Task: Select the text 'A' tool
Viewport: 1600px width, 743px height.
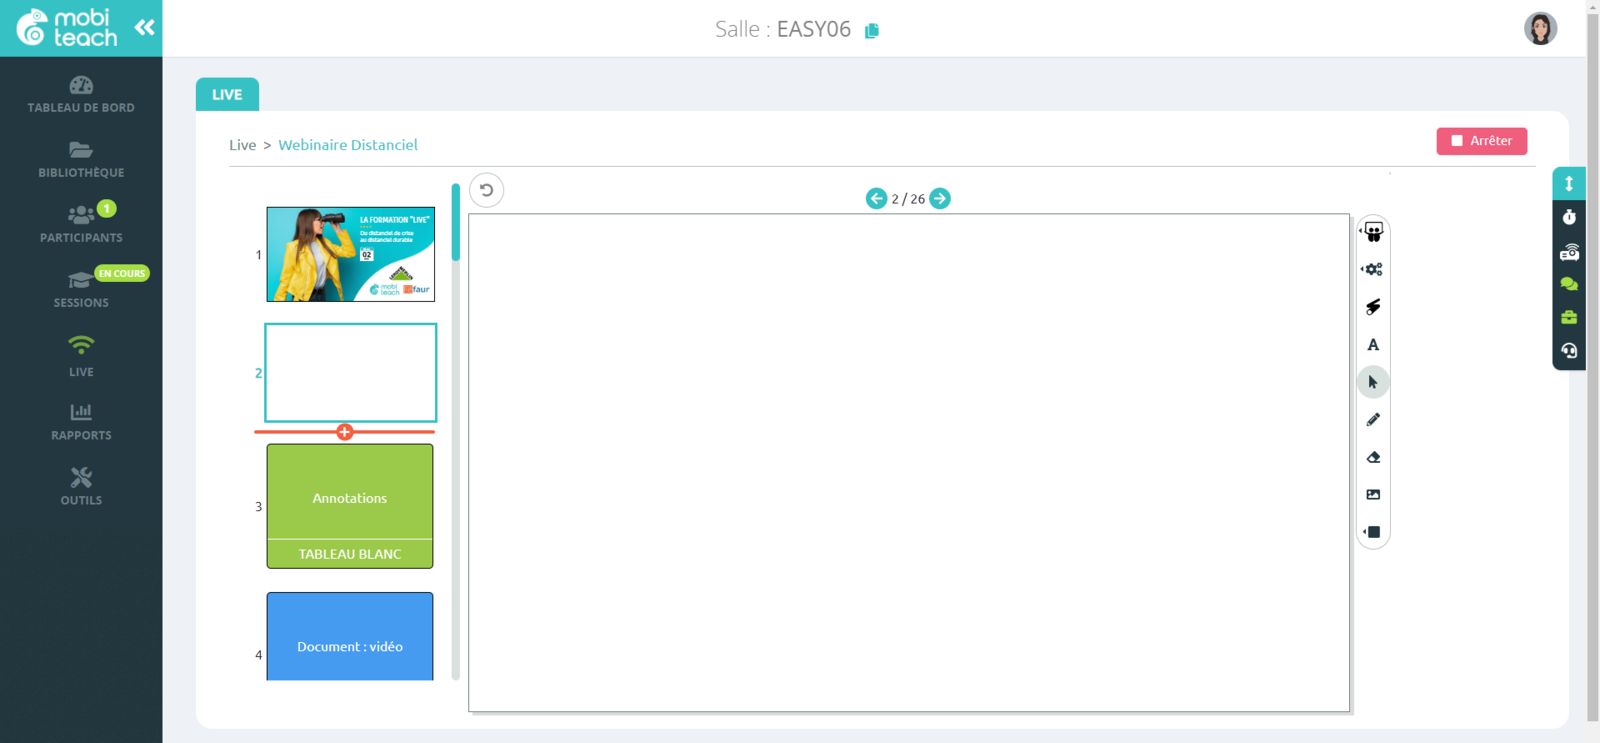Action: [1373, 345]
